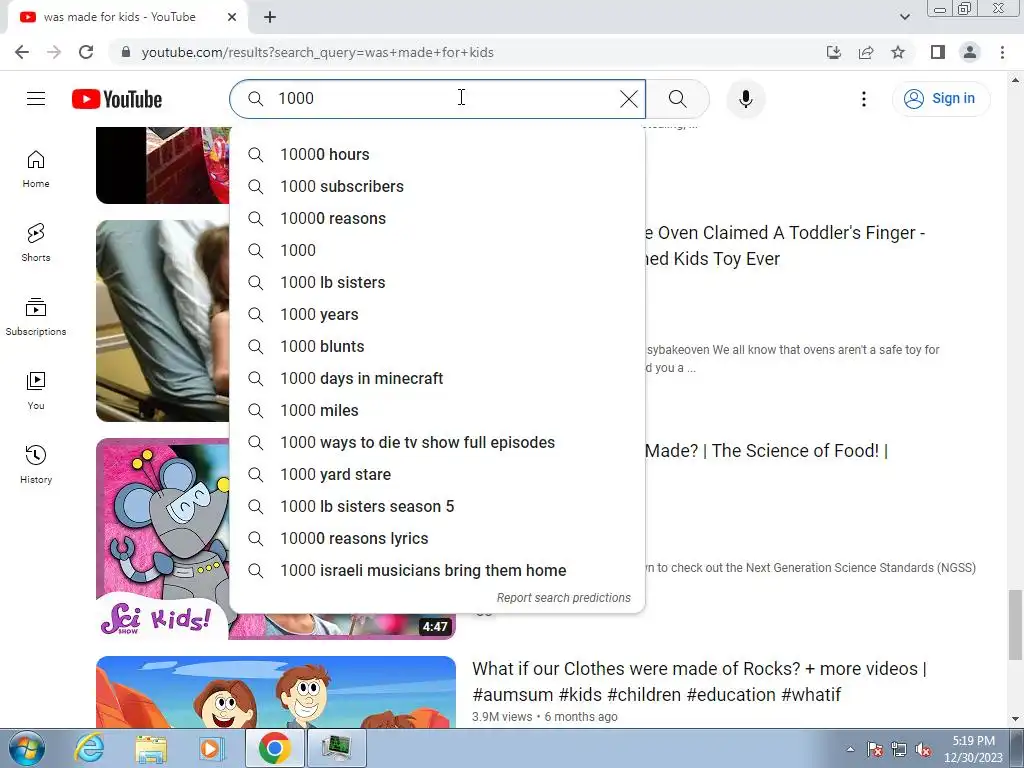Select suggestion "10000 reasons"
This screenshot has width=1024, height=768.
(x=437, y=218)
